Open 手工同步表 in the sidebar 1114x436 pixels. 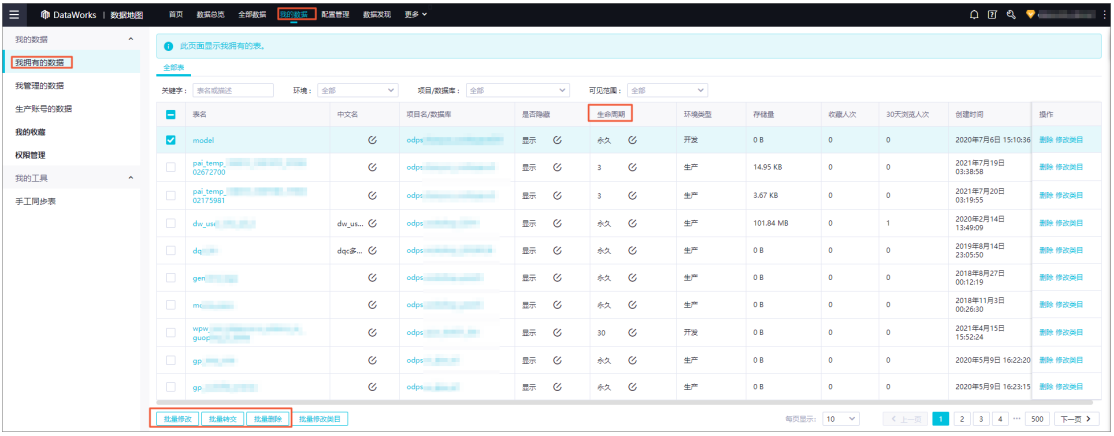click(x=35, y=201)
